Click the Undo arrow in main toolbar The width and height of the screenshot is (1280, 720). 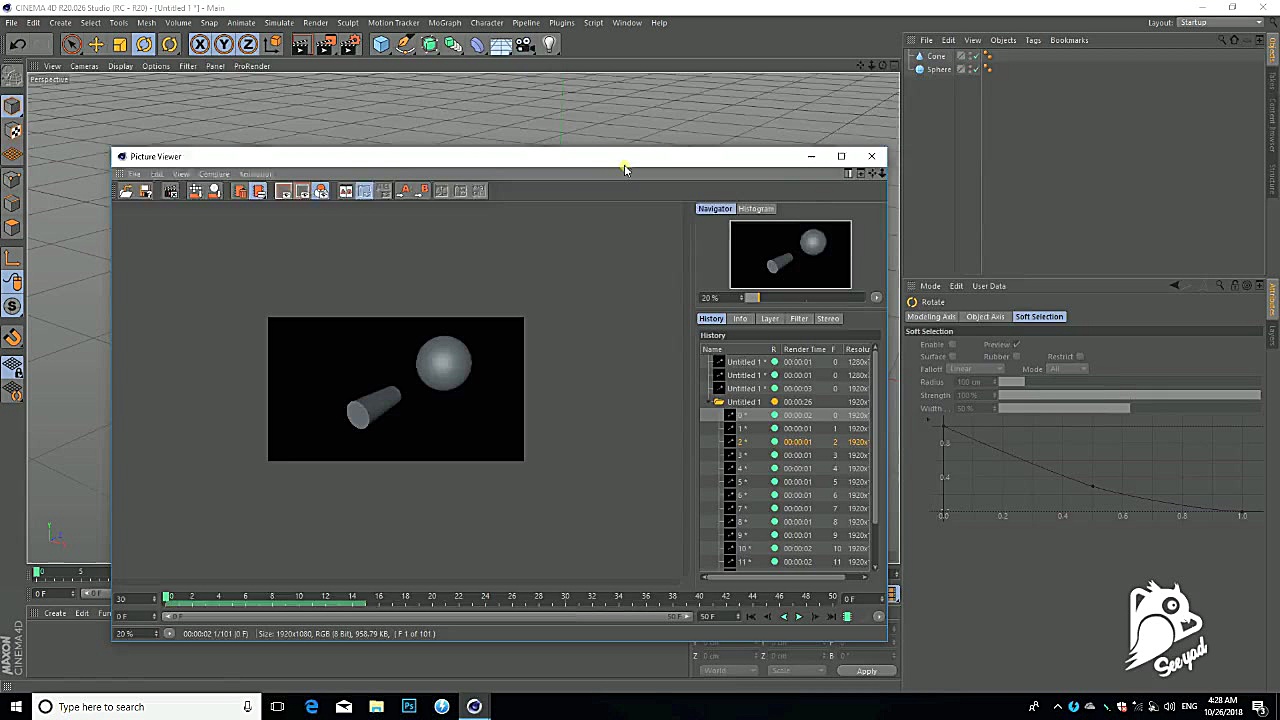(18, 44)
